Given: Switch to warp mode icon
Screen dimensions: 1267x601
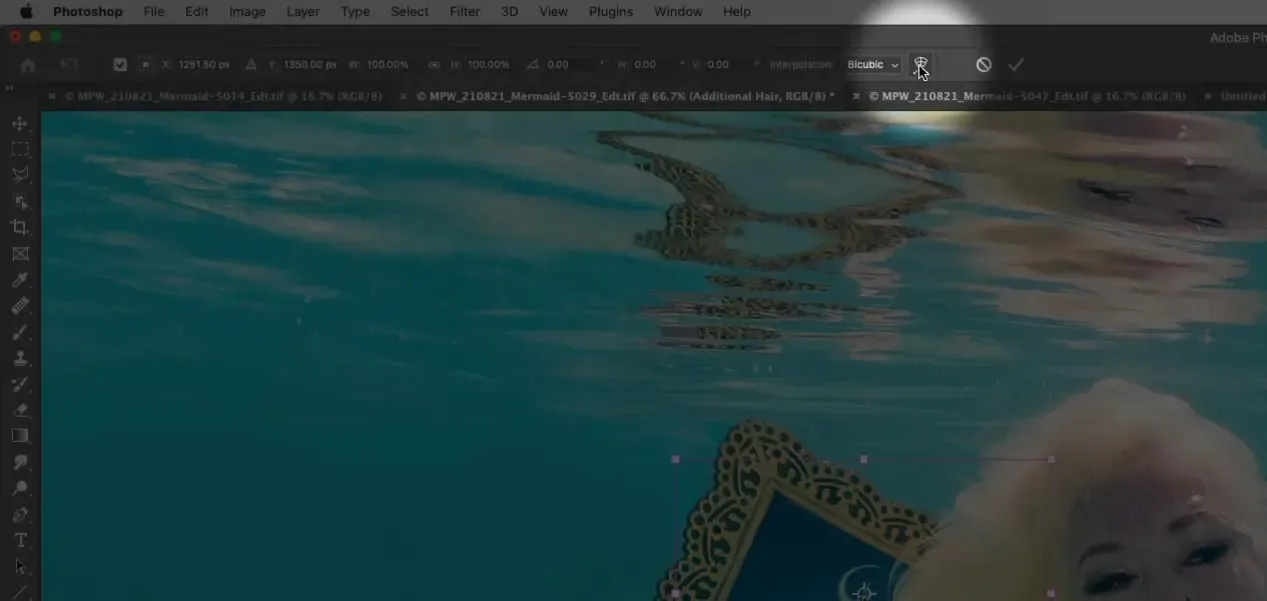Looking at the screenshot, I should click(921, 64).
